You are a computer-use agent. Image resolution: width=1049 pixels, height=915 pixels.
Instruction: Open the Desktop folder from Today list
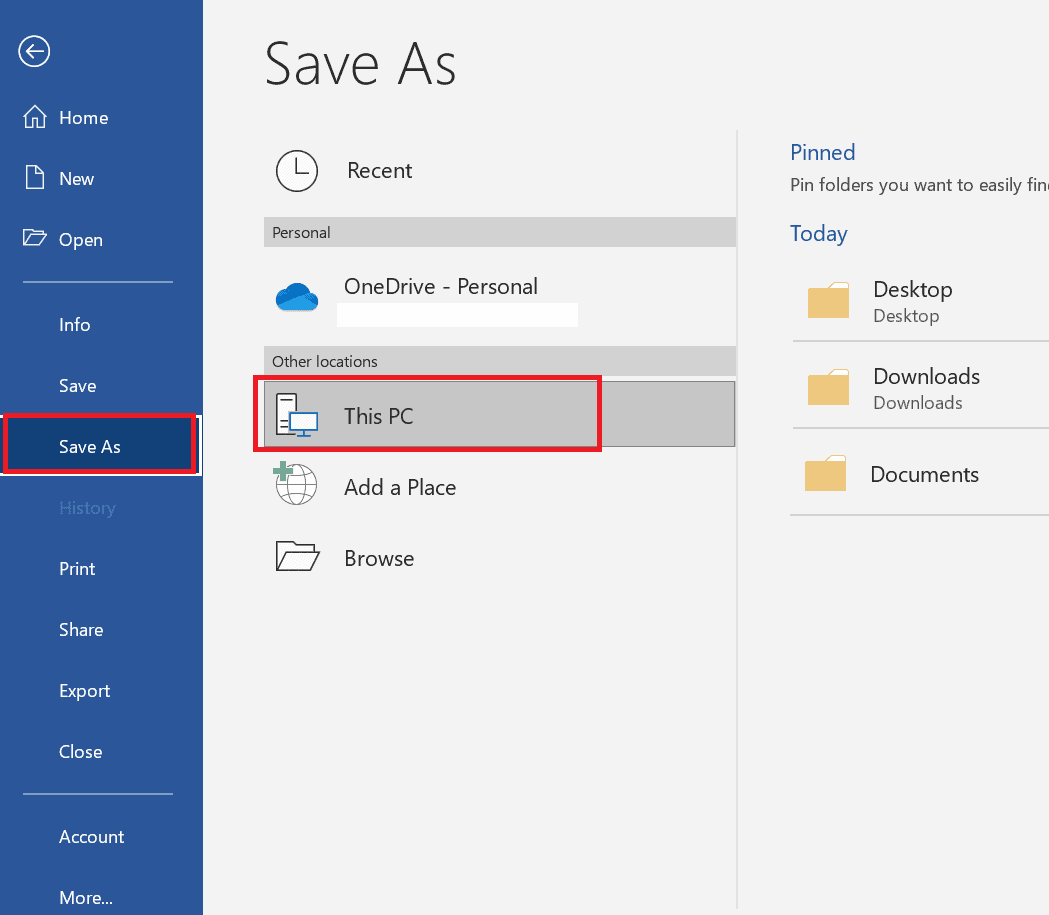(828, 300)
